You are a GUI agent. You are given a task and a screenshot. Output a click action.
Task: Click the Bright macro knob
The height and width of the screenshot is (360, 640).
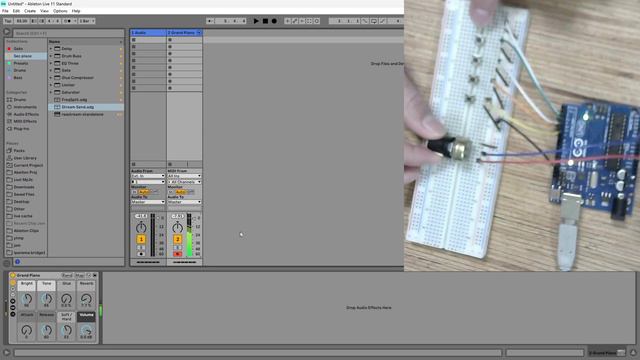[x=27, y=299]
